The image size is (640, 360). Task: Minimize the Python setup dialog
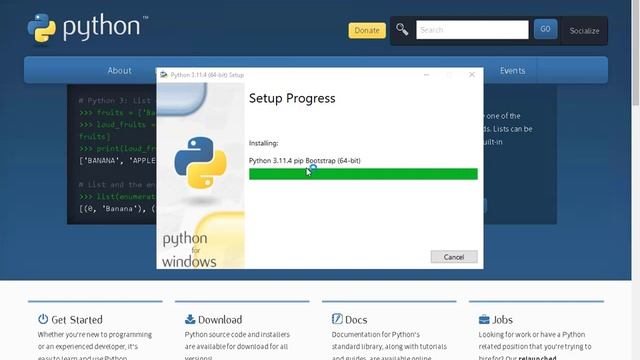point(426,75)
